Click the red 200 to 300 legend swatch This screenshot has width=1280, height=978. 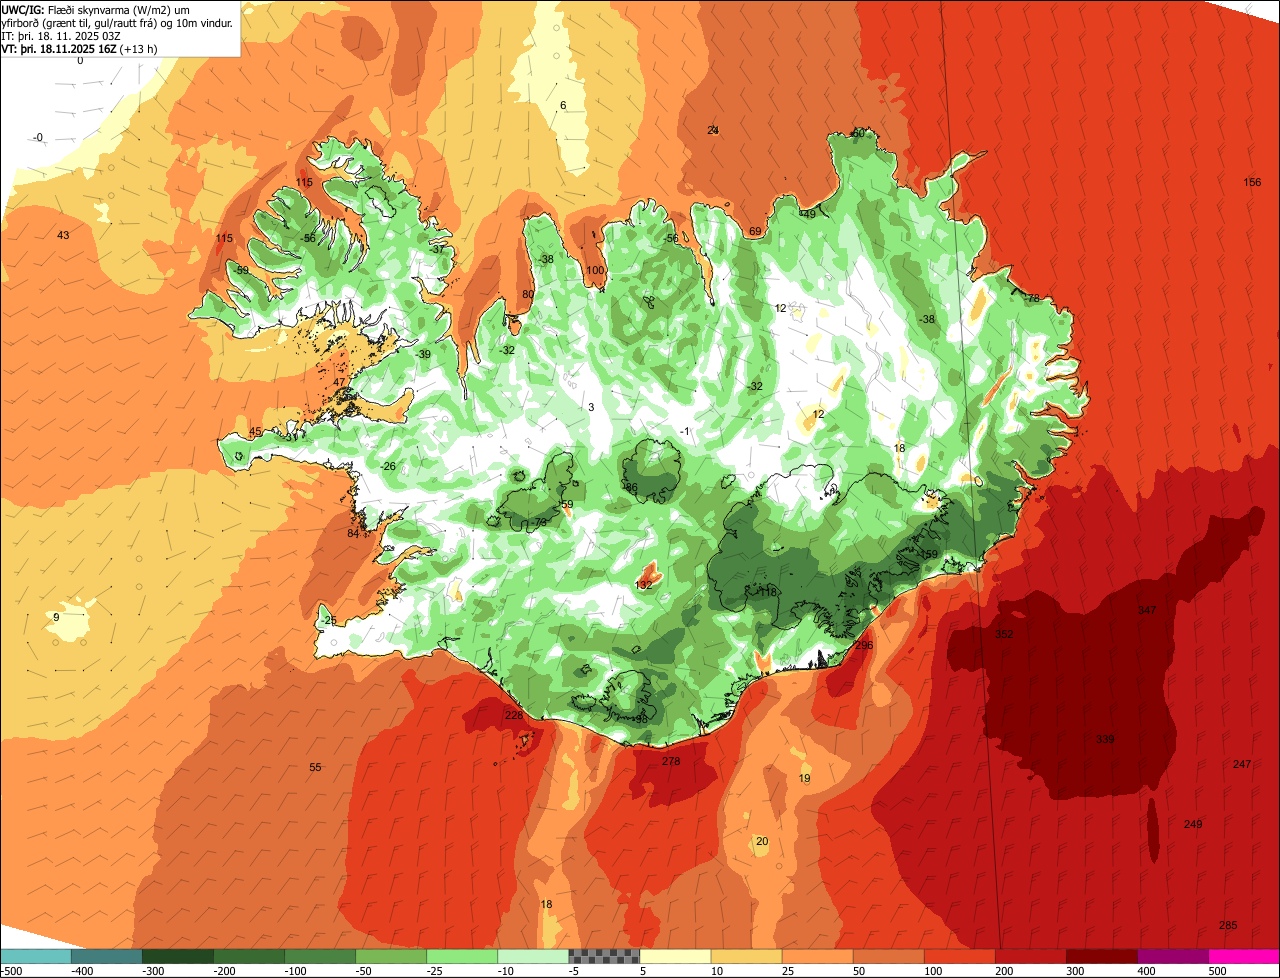point(1029,955)
